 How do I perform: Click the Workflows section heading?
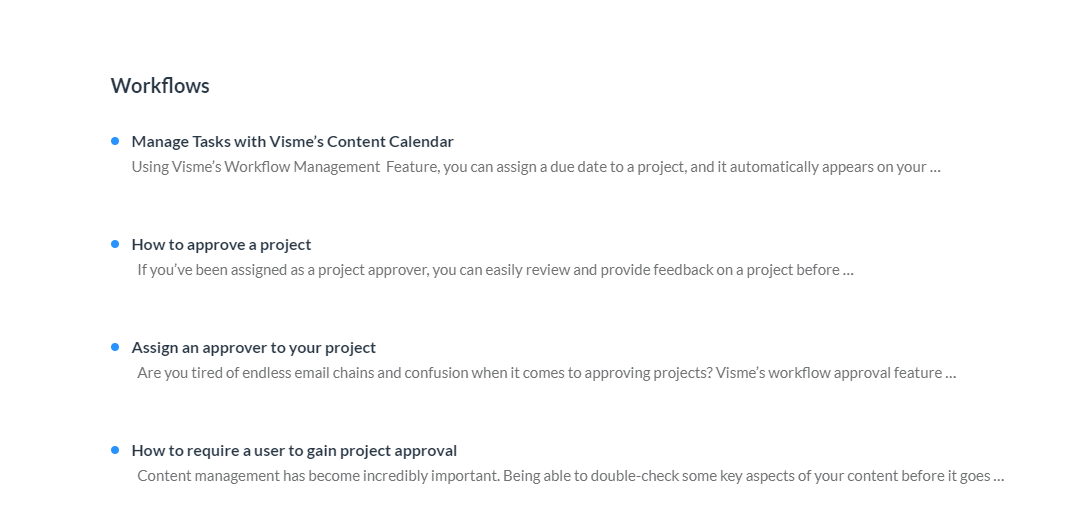pos(160,86)
